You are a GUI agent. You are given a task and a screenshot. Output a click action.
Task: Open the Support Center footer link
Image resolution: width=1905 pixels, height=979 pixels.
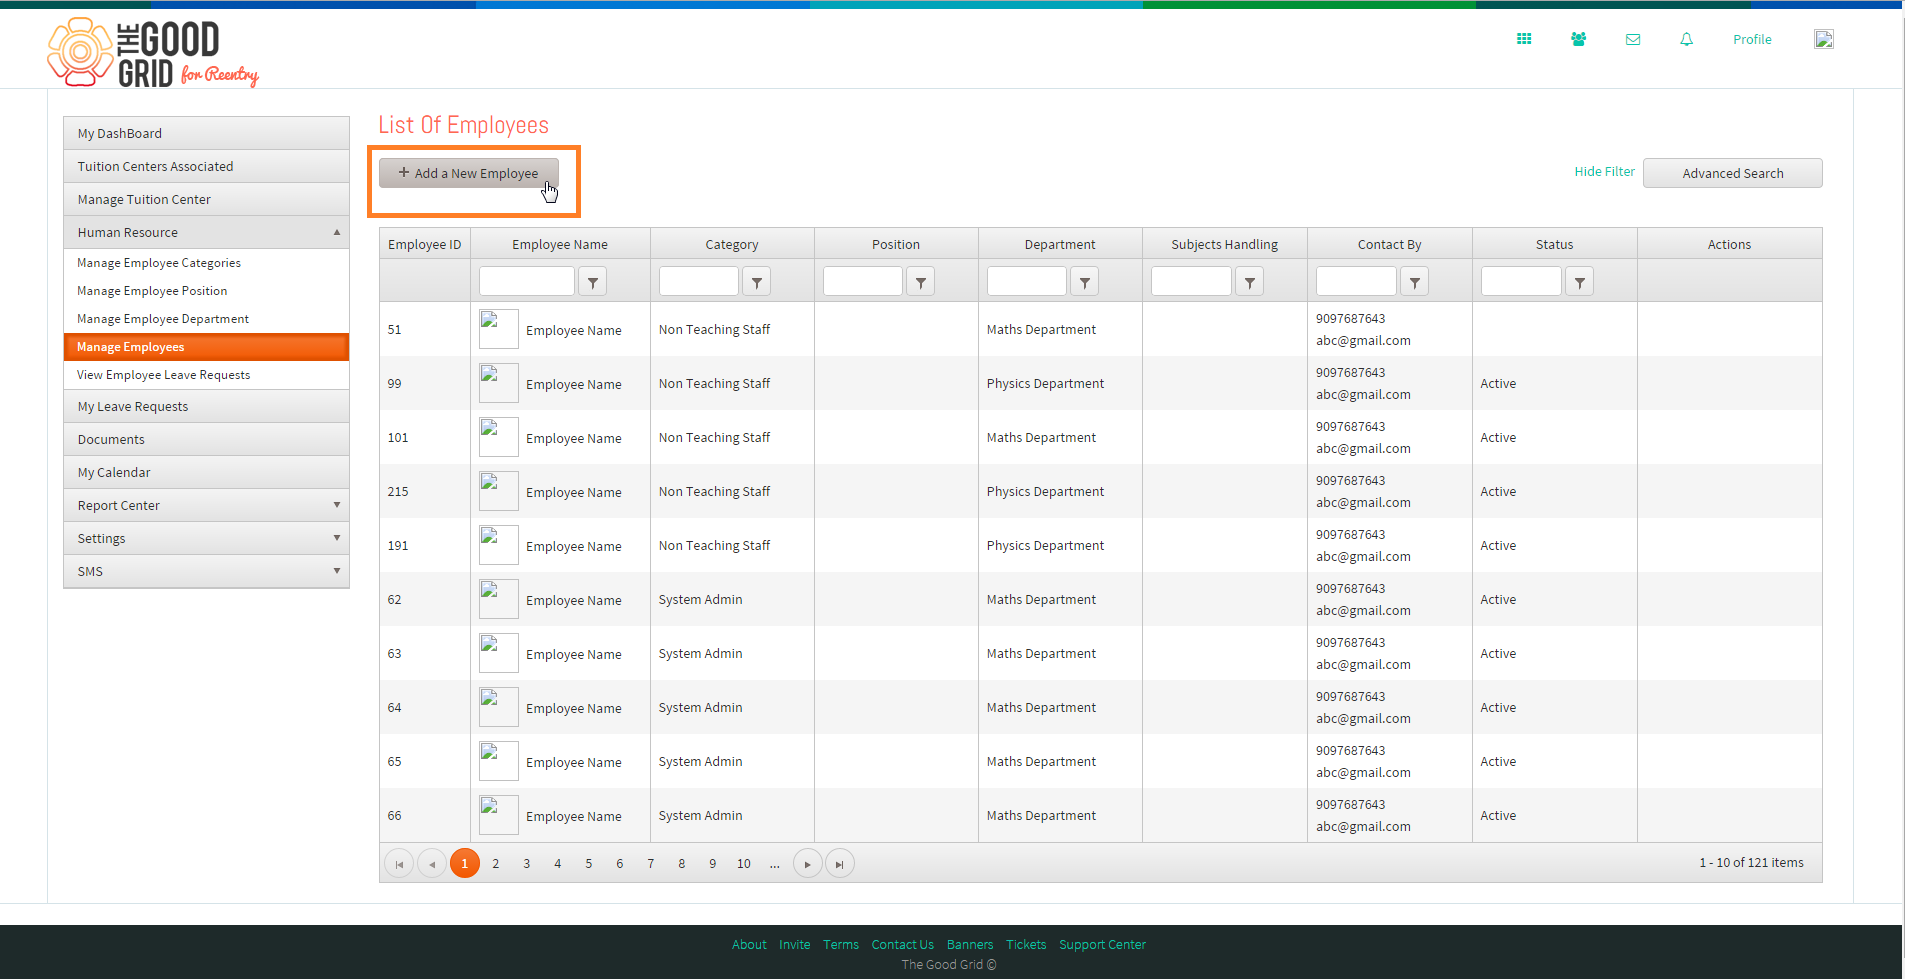[x=1103, y=945]
